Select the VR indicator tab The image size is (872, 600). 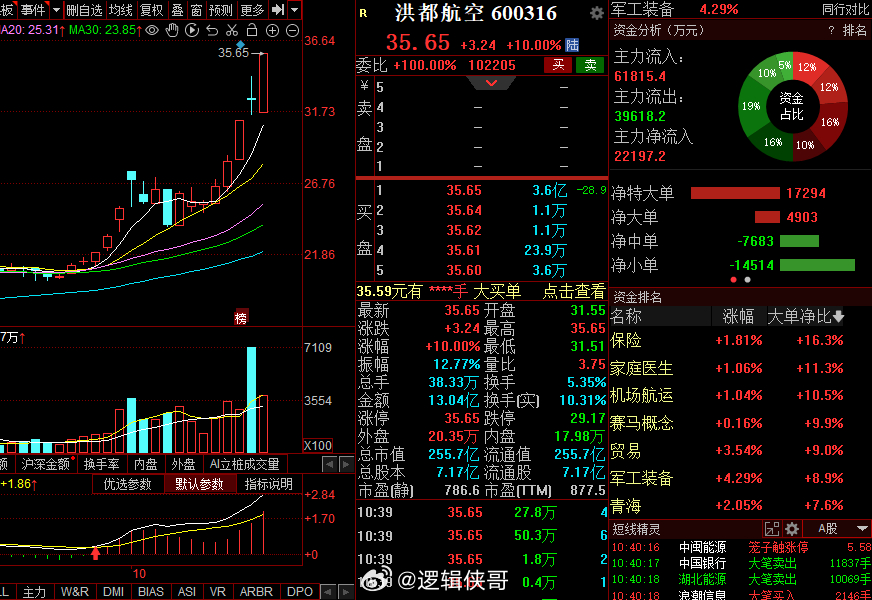217,592
